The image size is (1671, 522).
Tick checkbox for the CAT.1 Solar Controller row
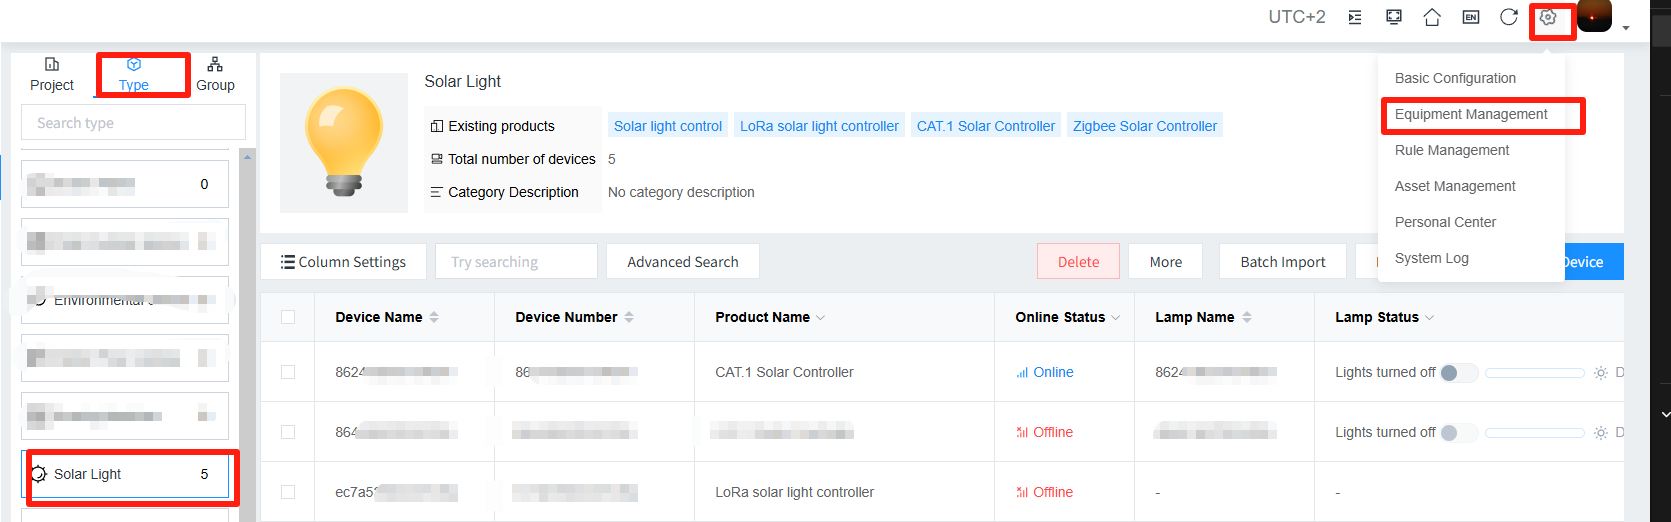(x=288, y=372)
